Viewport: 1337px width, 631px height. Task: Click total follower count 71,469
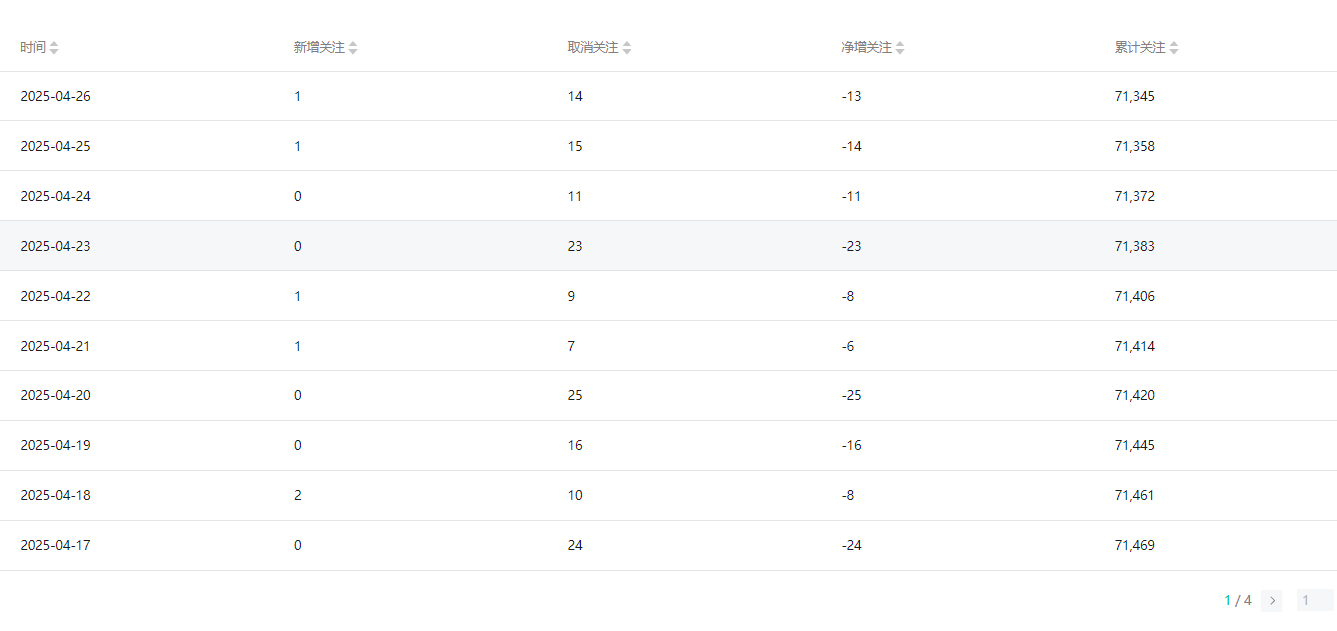pyautogui.click(x=1134, y=546)
